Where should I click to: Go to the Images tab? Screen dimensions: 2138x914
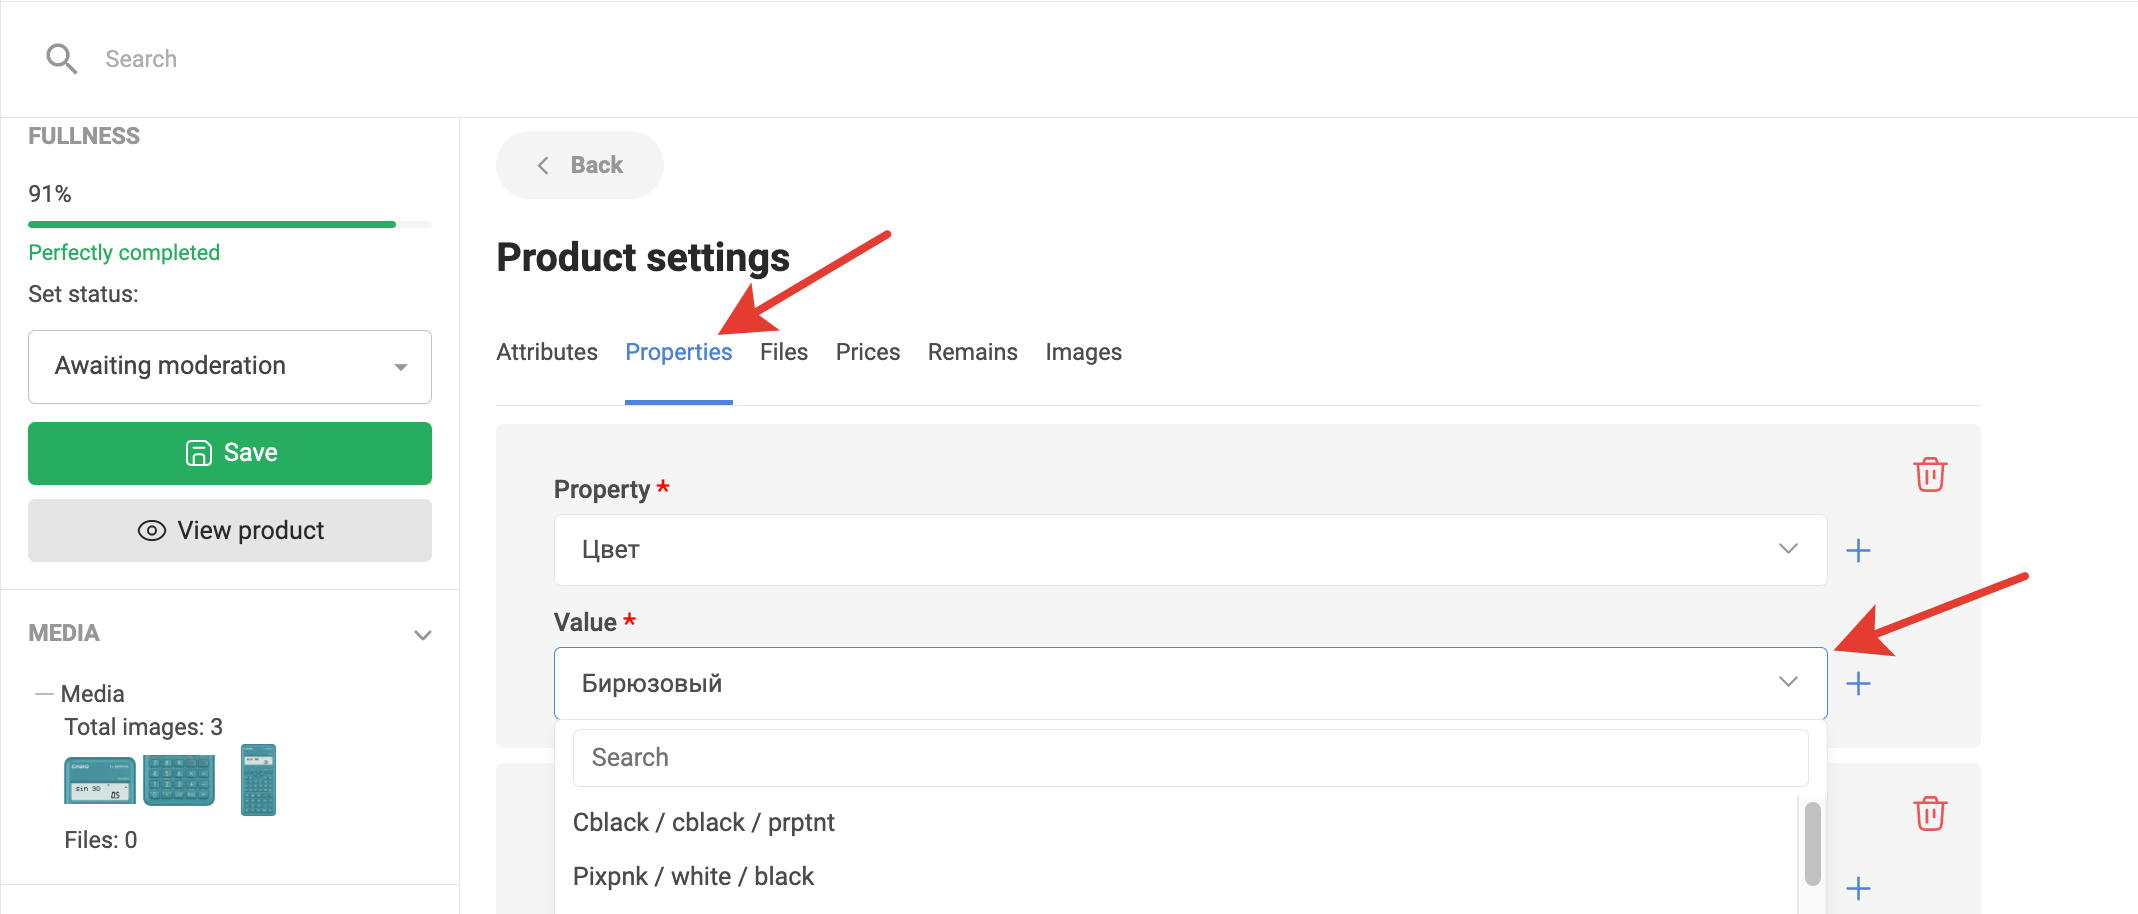click(1083, 353)
